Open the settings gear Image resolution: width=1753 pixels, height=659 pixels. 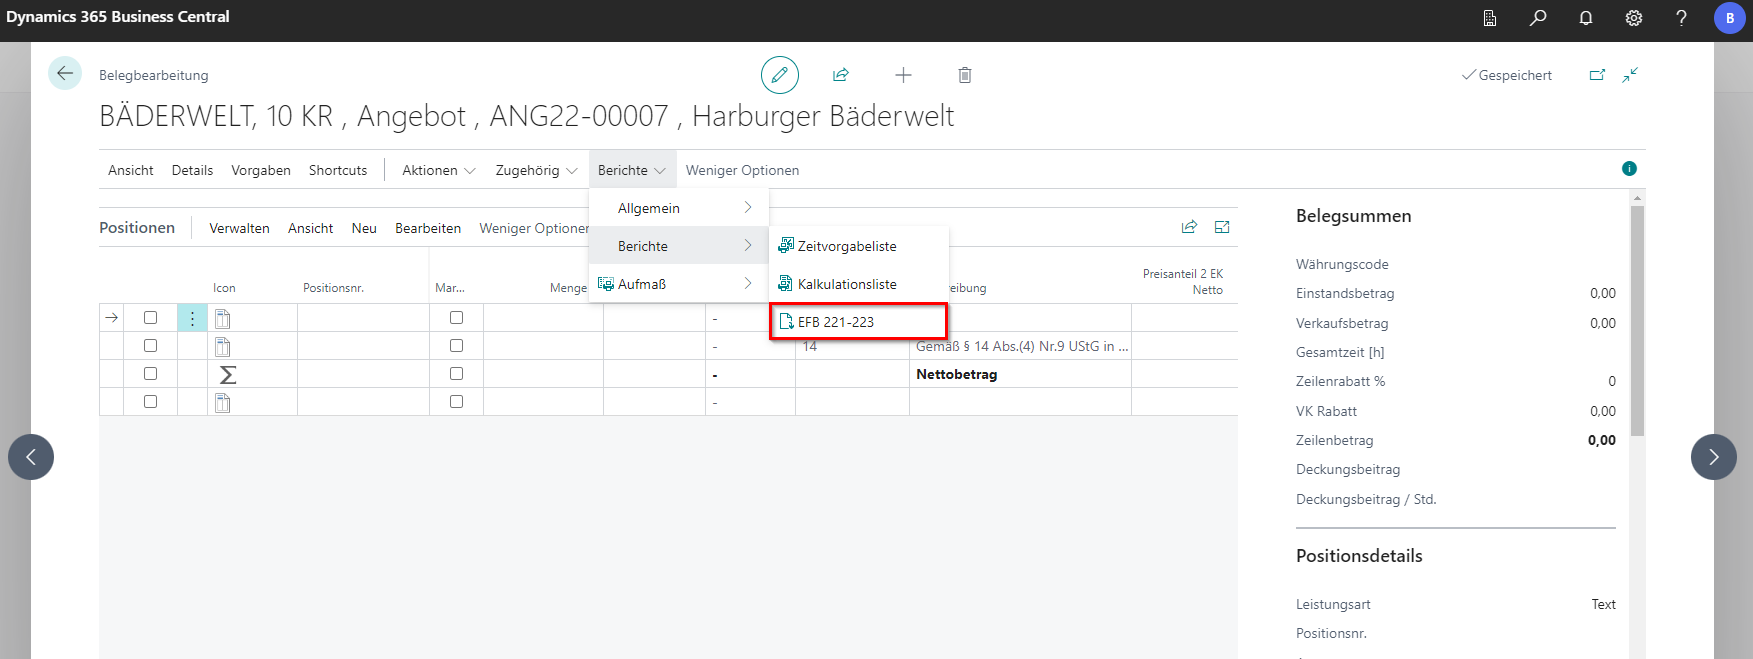[x=1634, y=18]
